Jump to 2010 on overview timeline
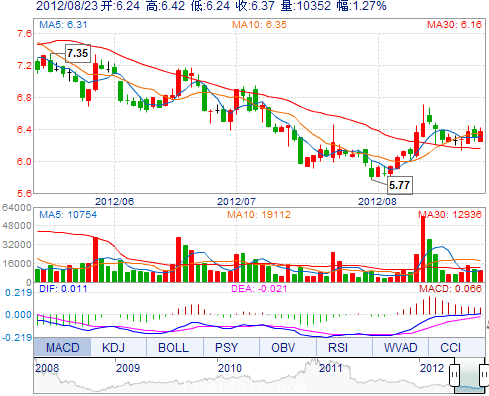 230,368
